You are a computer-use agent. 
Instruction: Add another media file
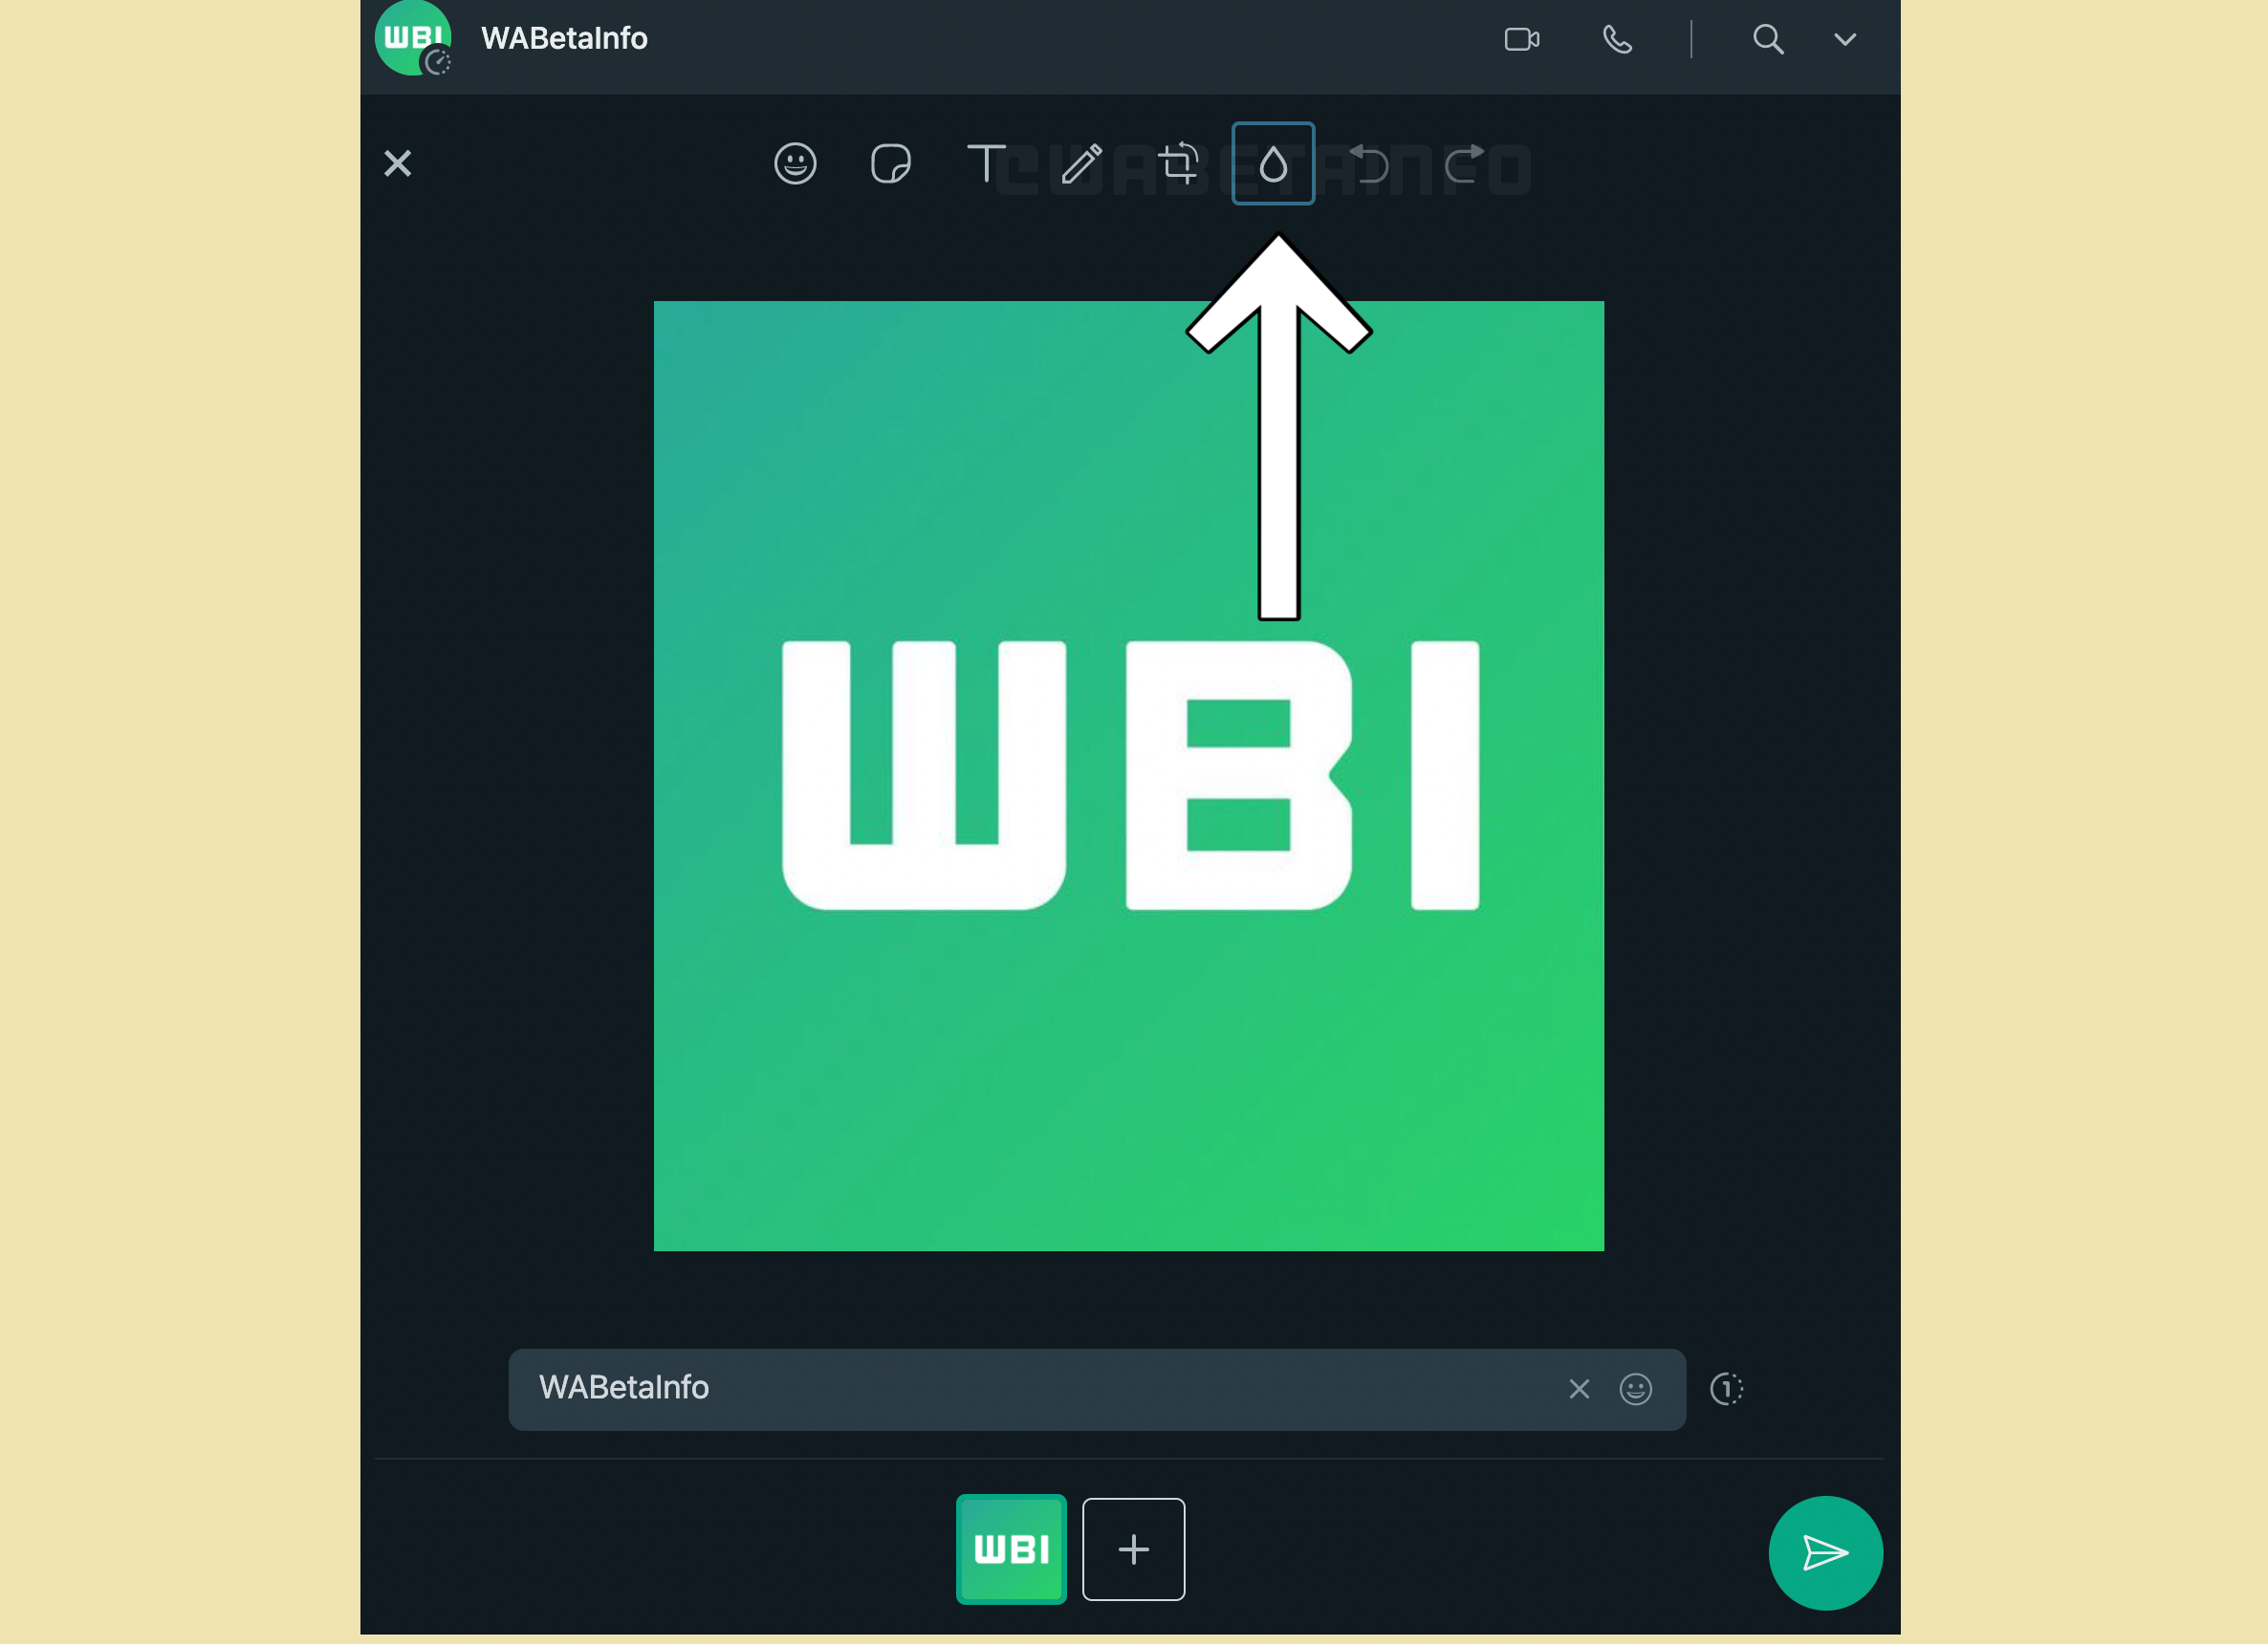(1133, 1550)
